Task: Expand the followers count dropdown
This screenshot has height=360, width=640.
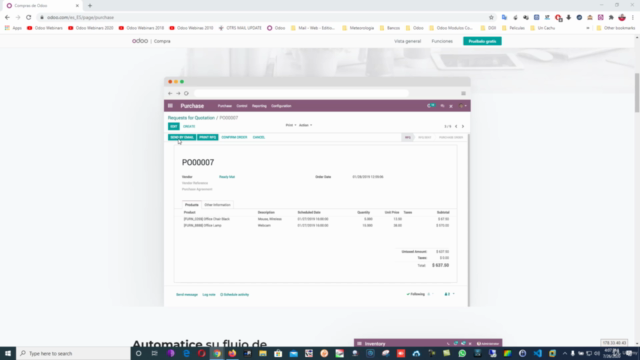Action: 449,294
